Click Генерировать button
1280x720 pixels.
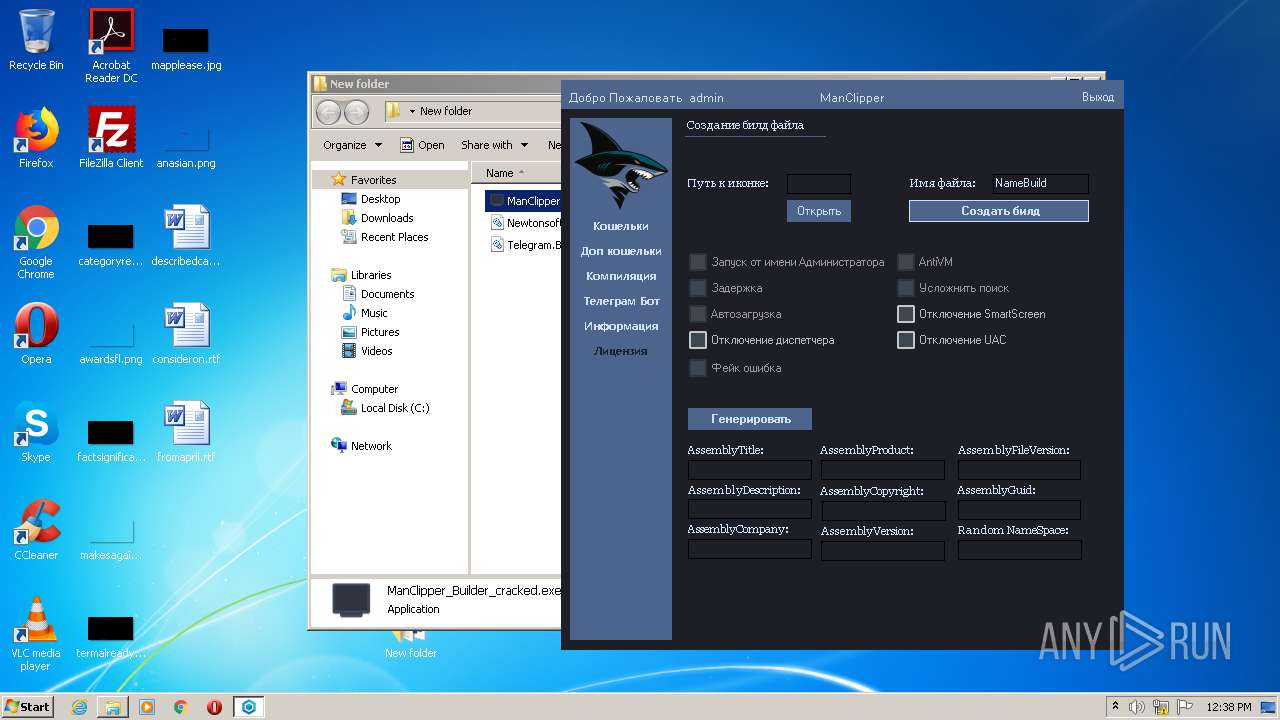750,419
